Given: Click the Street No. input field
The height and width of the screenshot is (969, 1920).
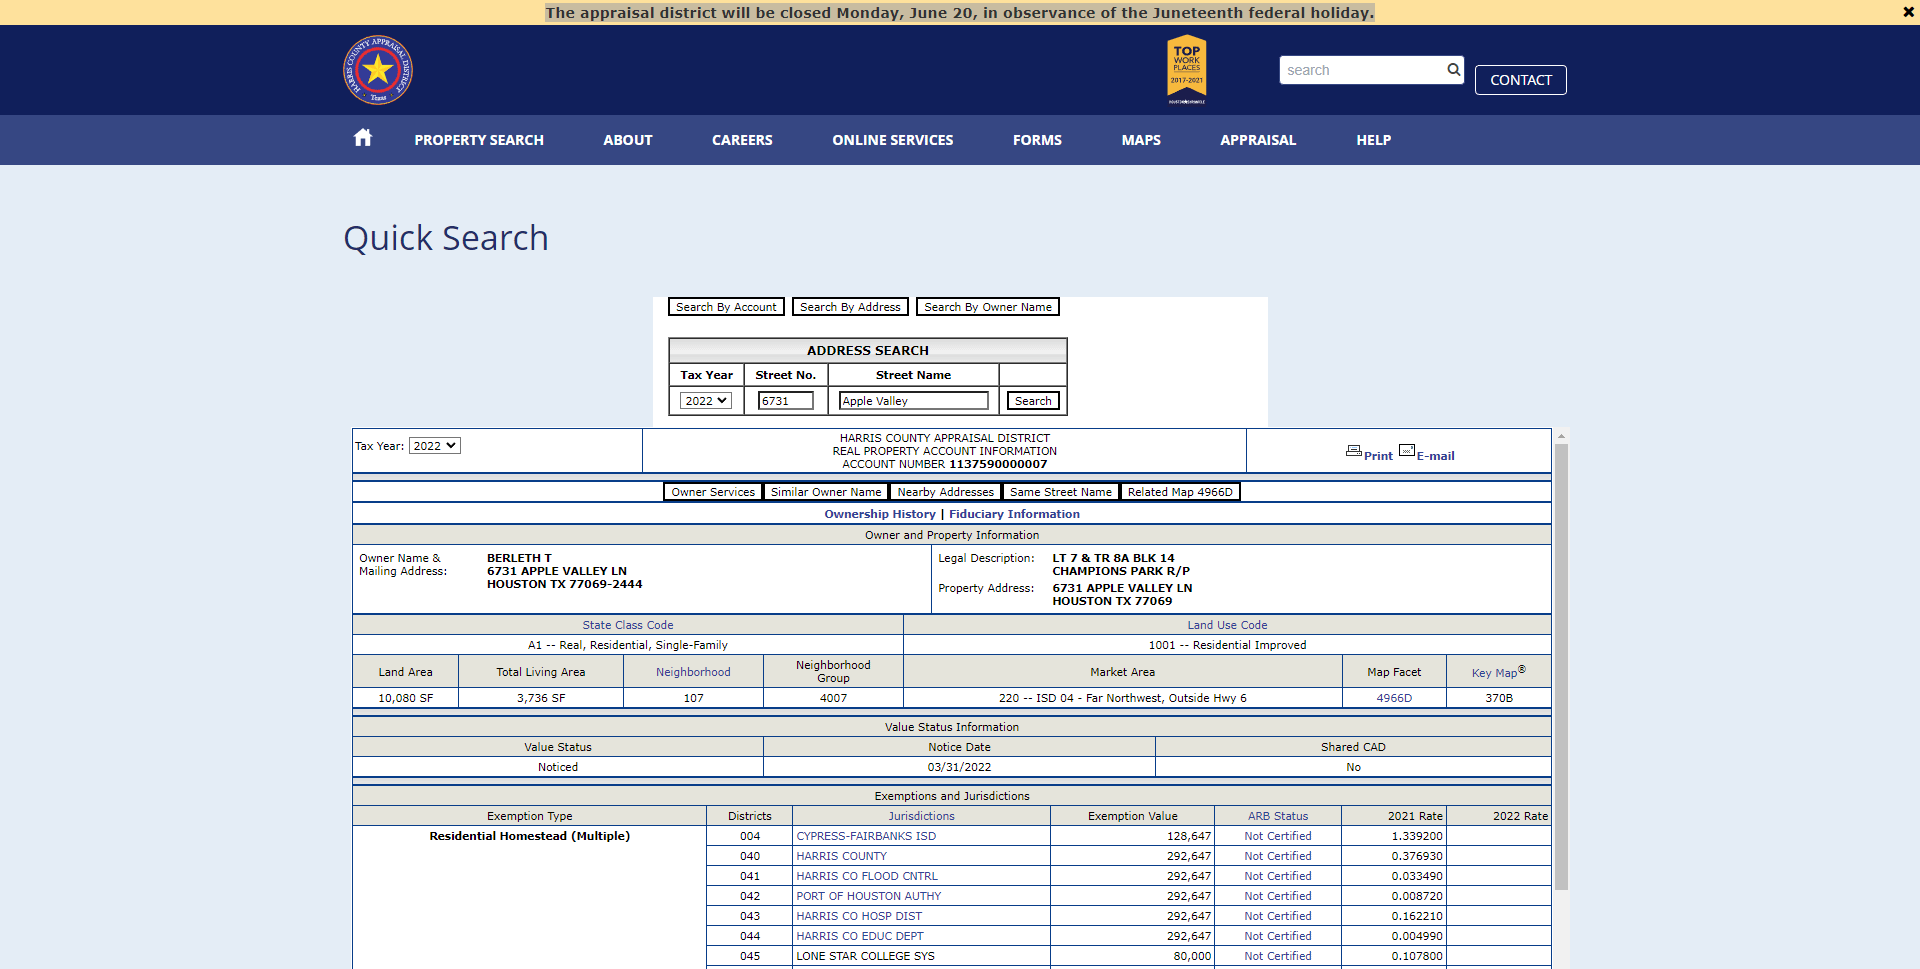Looking at the screenshot, I should (x=786, y=401).
